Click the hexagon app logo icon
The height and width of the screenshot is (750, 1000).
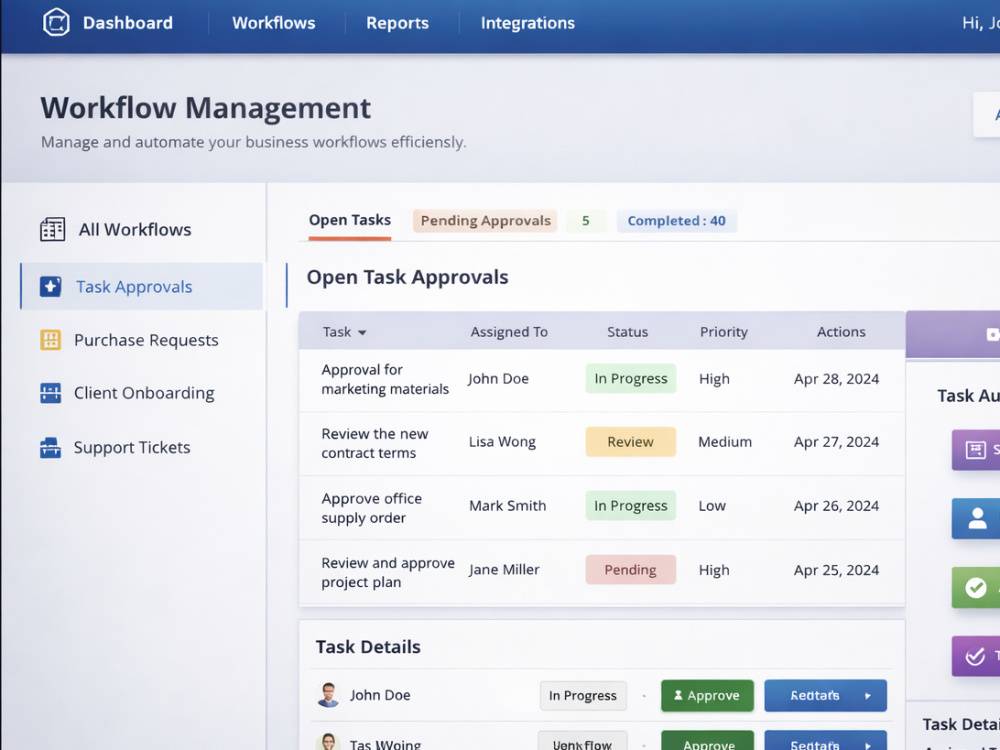click(56, 22)
